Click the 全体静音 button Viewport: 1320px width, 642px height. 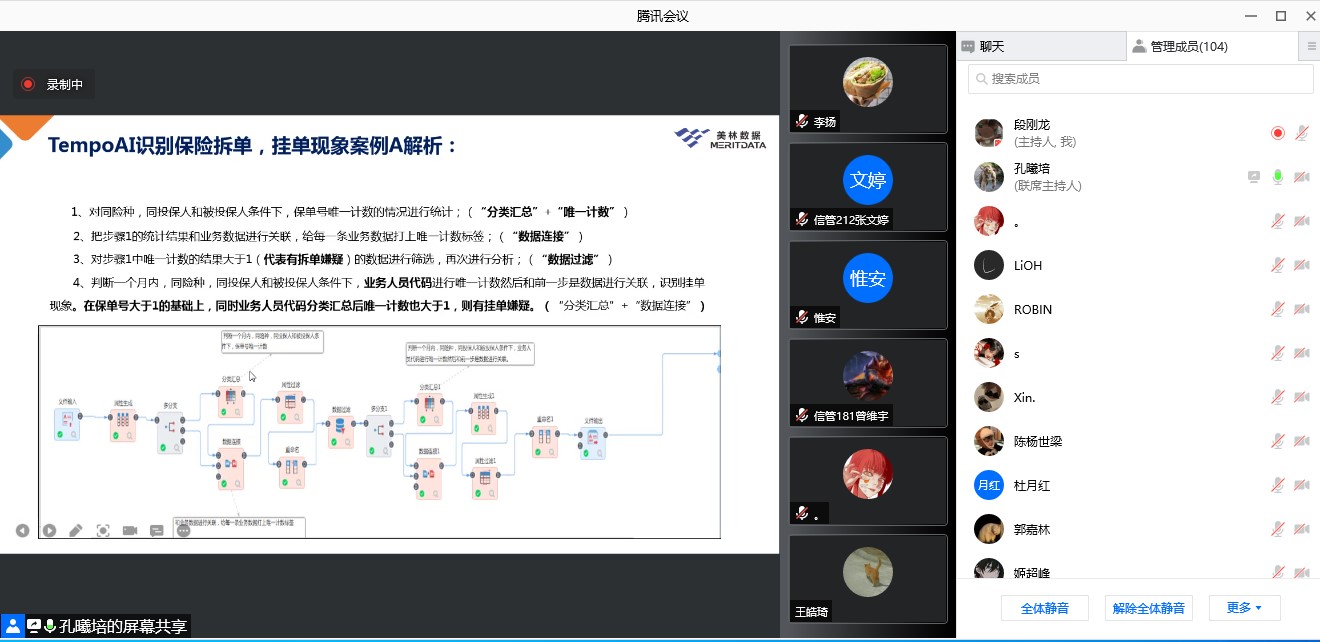point(1044,607)
